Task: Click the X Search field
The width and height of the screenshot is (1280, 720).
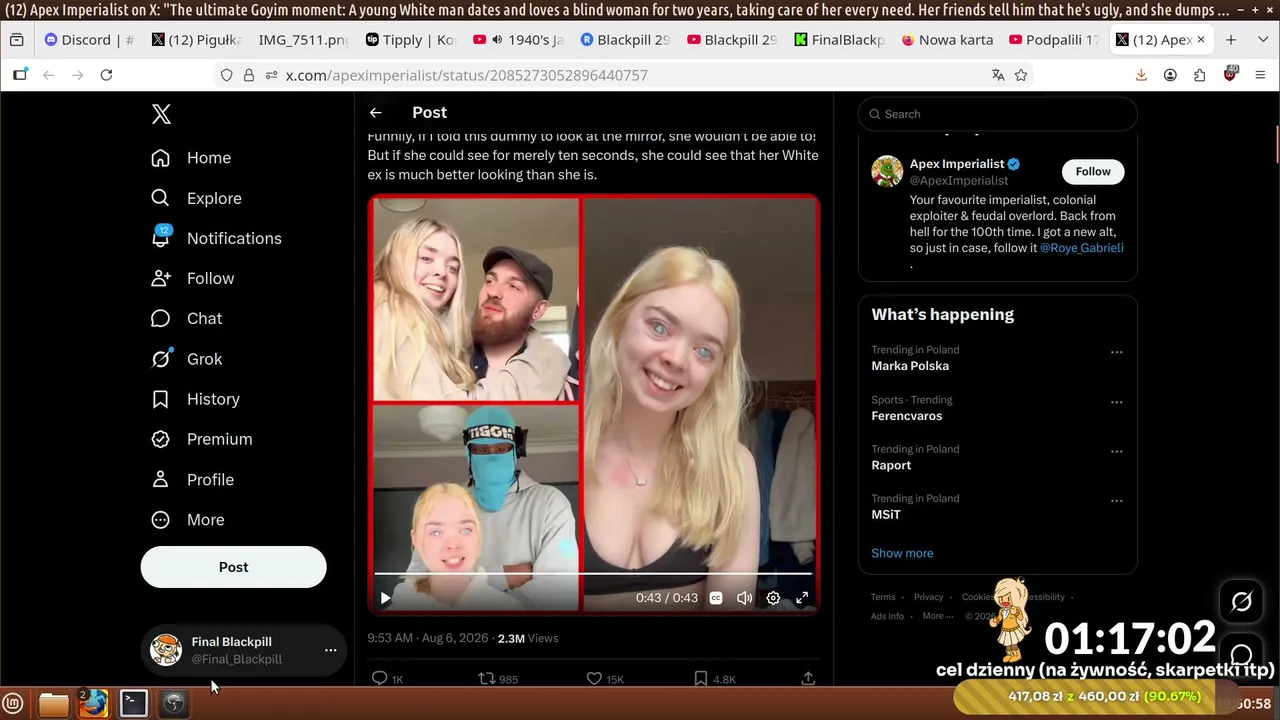Action: point(998,114)
